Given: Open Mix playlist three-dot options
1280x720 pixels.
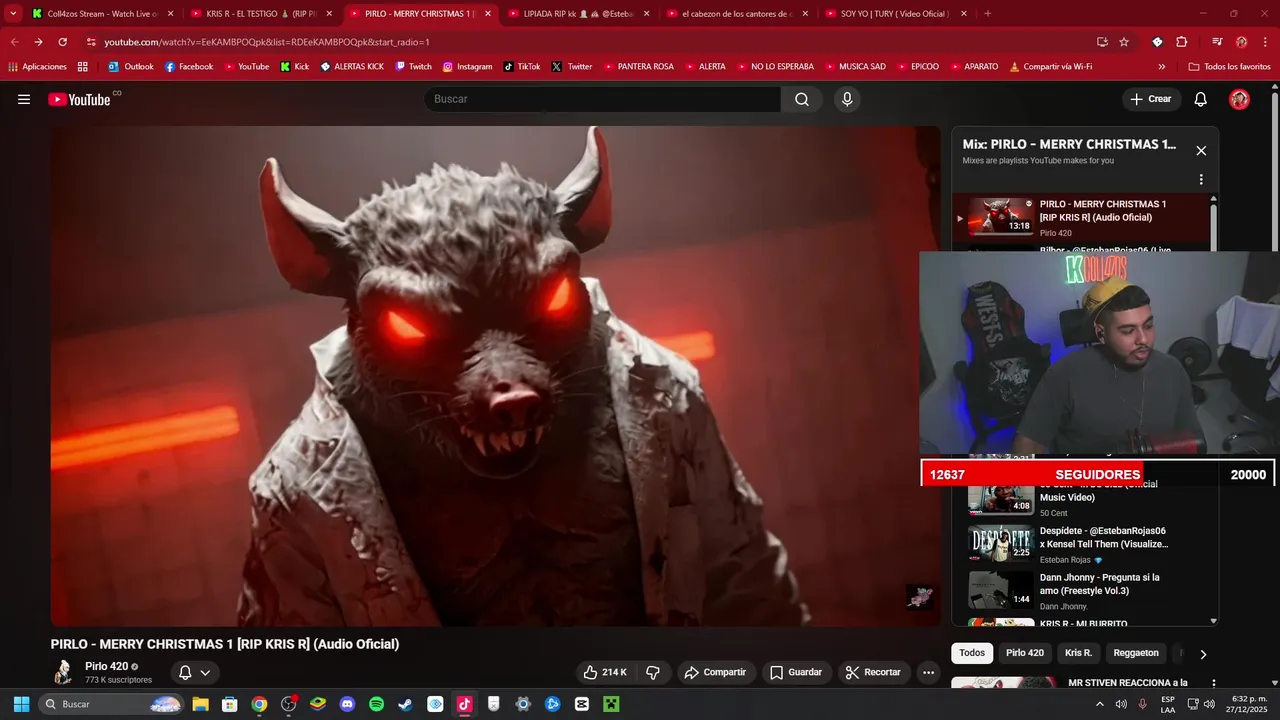Looking at the screenshot, I should [1201, 180].
